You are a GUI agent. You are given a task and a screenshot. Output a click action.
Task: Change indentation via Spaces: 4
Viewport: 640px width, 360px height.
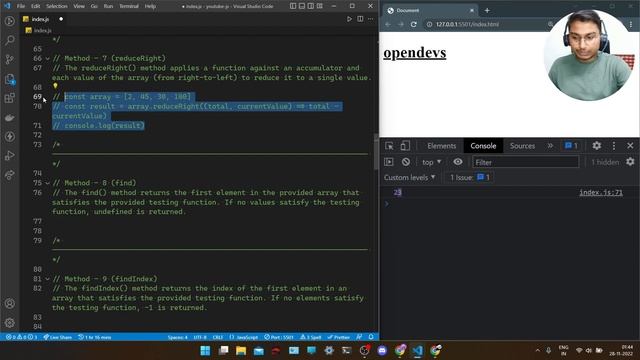coord(178,337)
